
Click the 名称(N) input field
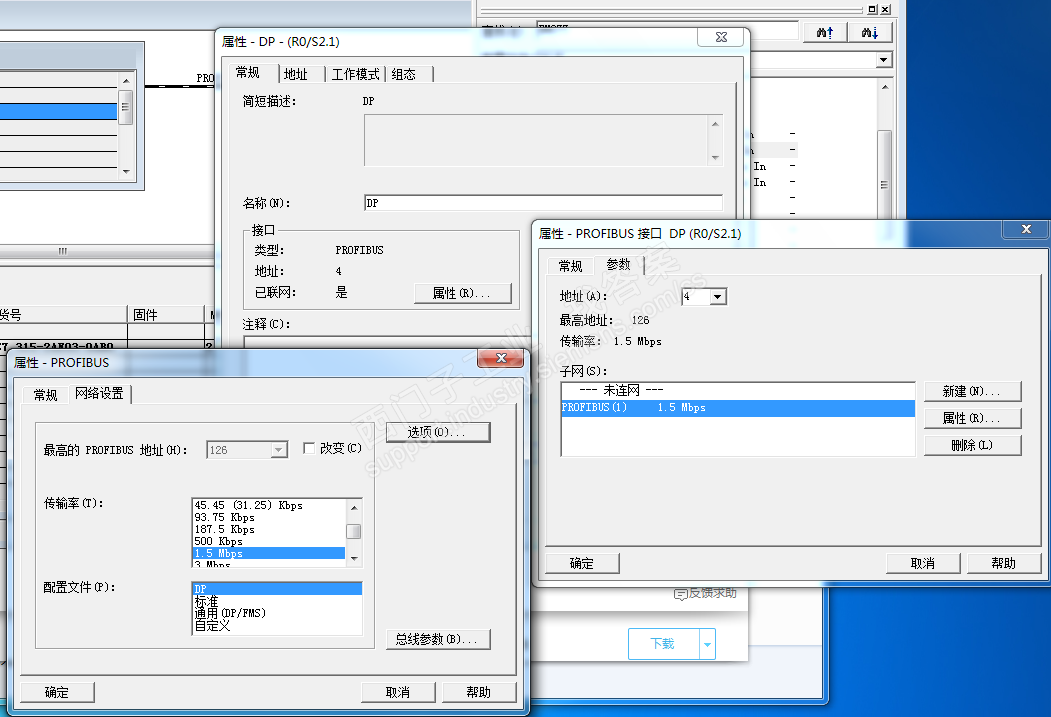pos(543,203)
